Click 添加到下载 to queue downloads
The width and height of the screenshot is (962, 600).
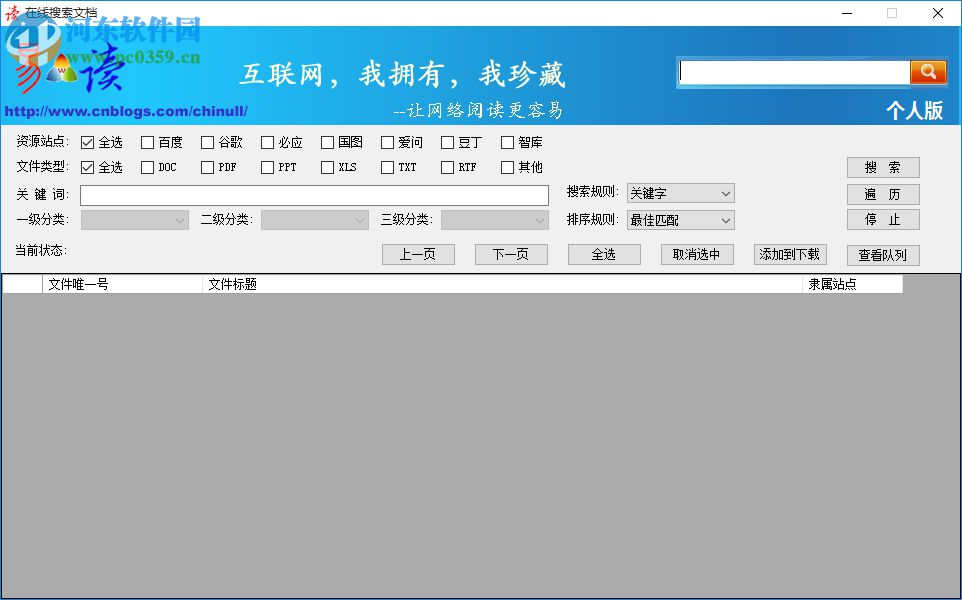tap(790, 254)
